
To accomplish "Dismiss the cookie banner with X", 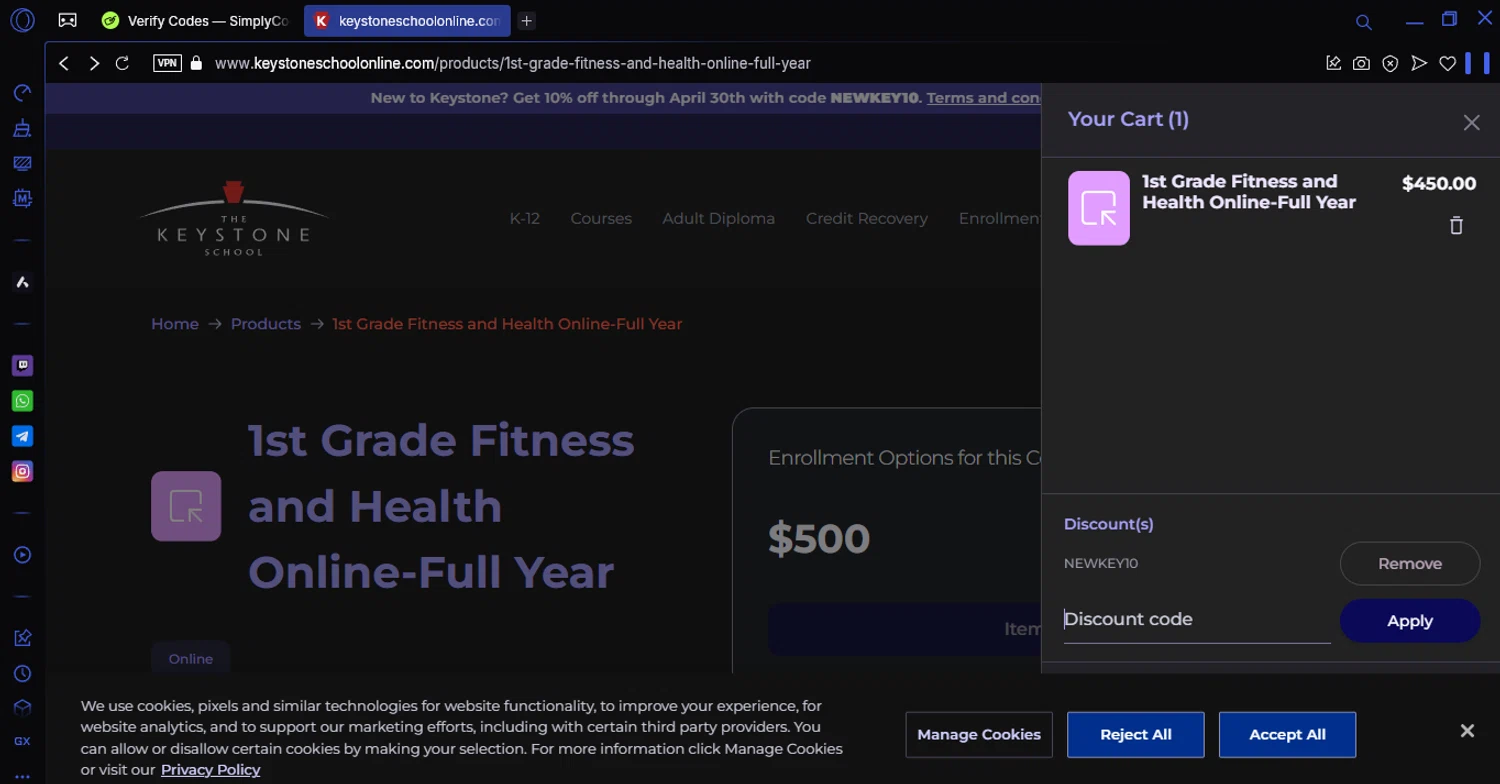I will click(1467, 731).
